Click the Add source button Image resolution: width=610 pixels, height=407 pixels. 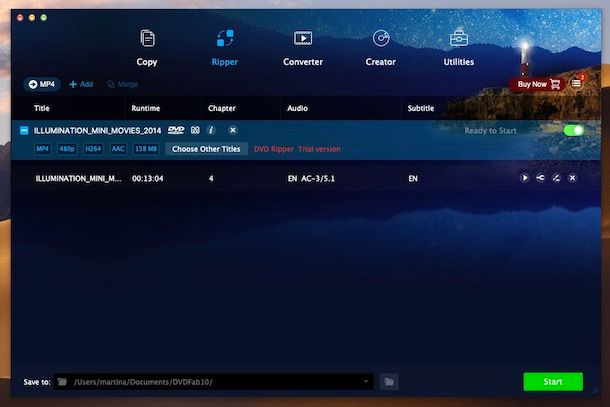pos(81,84)
